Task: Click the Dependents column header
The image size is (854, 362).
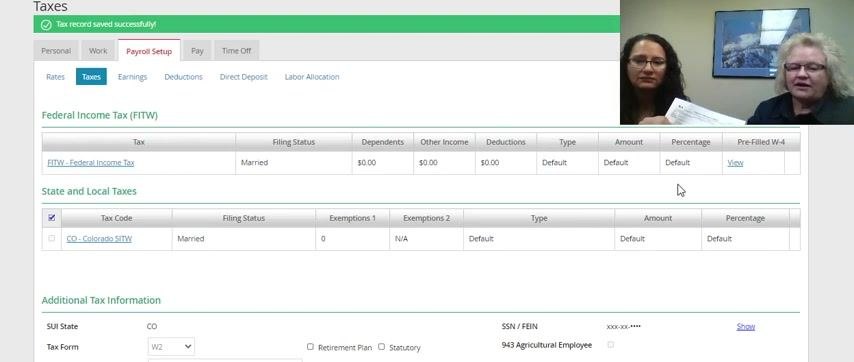Action: pyautogui.click(x=382, y=142)
